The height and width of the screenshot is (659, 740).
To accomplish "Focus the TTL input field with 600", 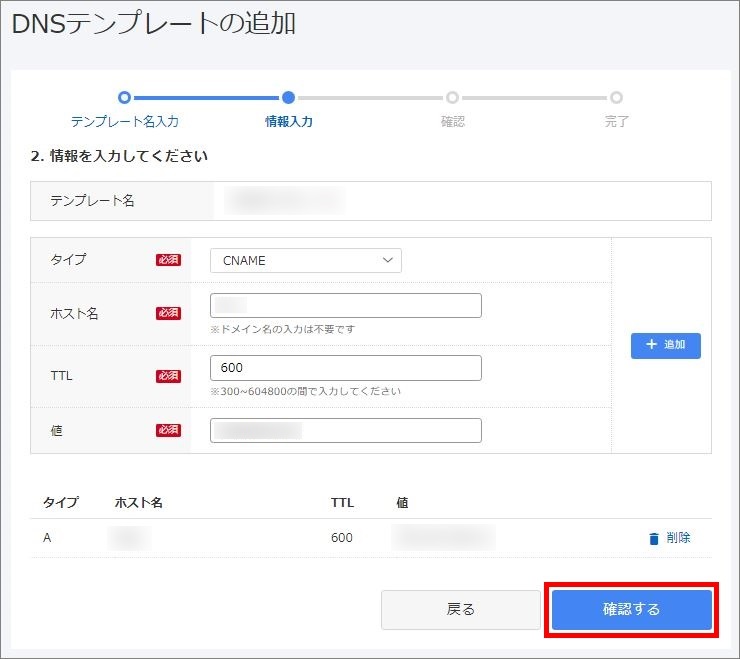I will 345,368.
